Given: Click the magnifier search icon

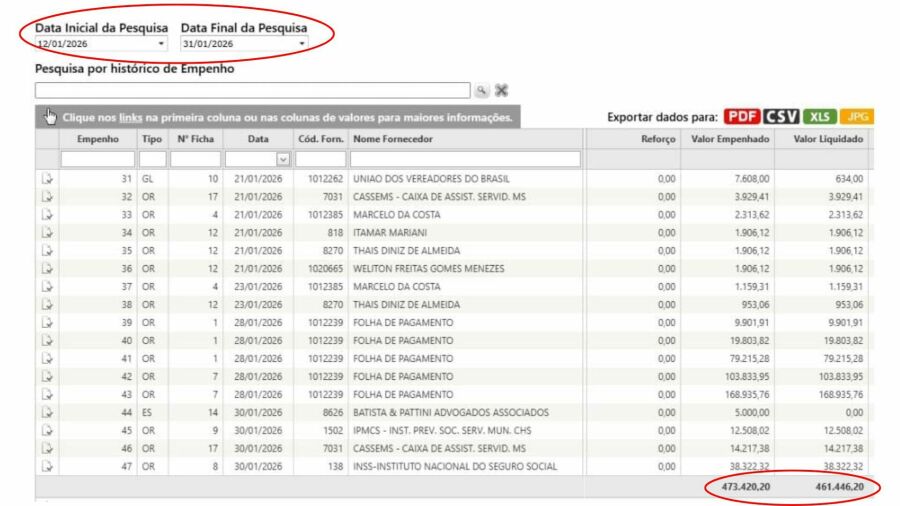Looking at the screenshot, I should [x=482, y=91].
